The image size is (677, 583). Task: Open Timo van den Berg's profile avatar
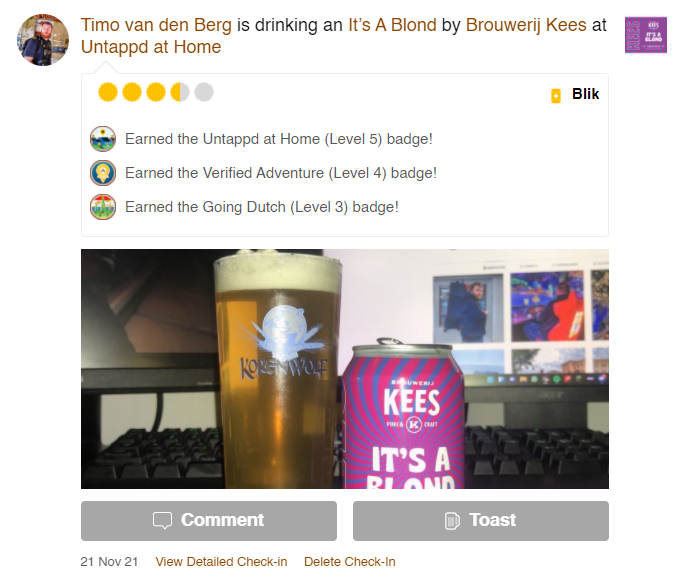(43, 40)
